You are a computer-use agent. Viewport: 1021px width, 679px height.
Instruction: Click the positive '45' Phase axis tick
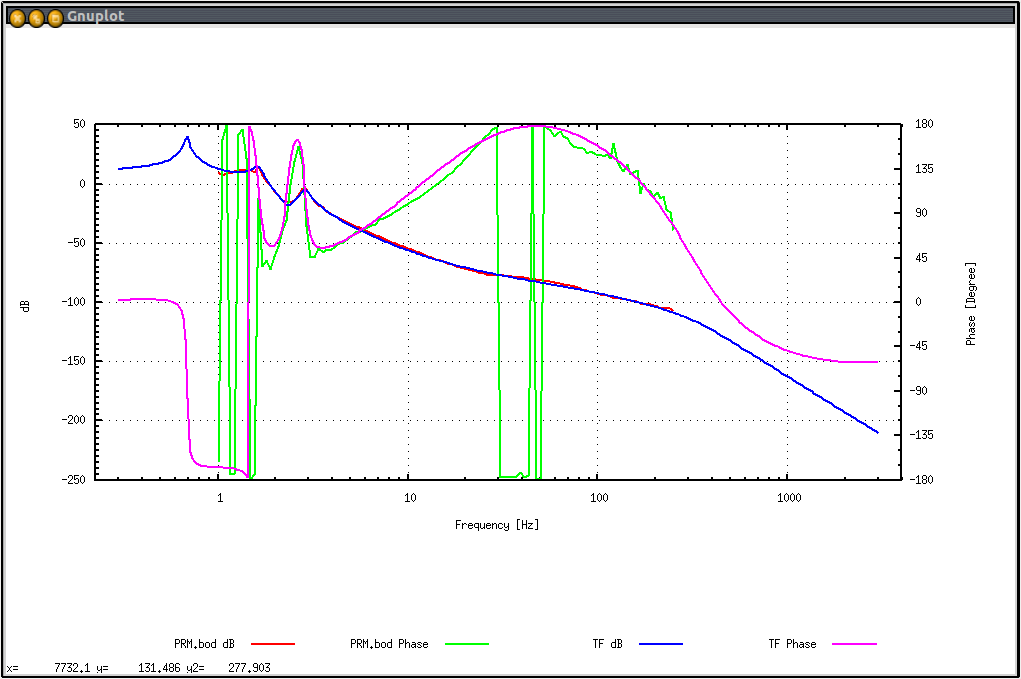point(921,258)
